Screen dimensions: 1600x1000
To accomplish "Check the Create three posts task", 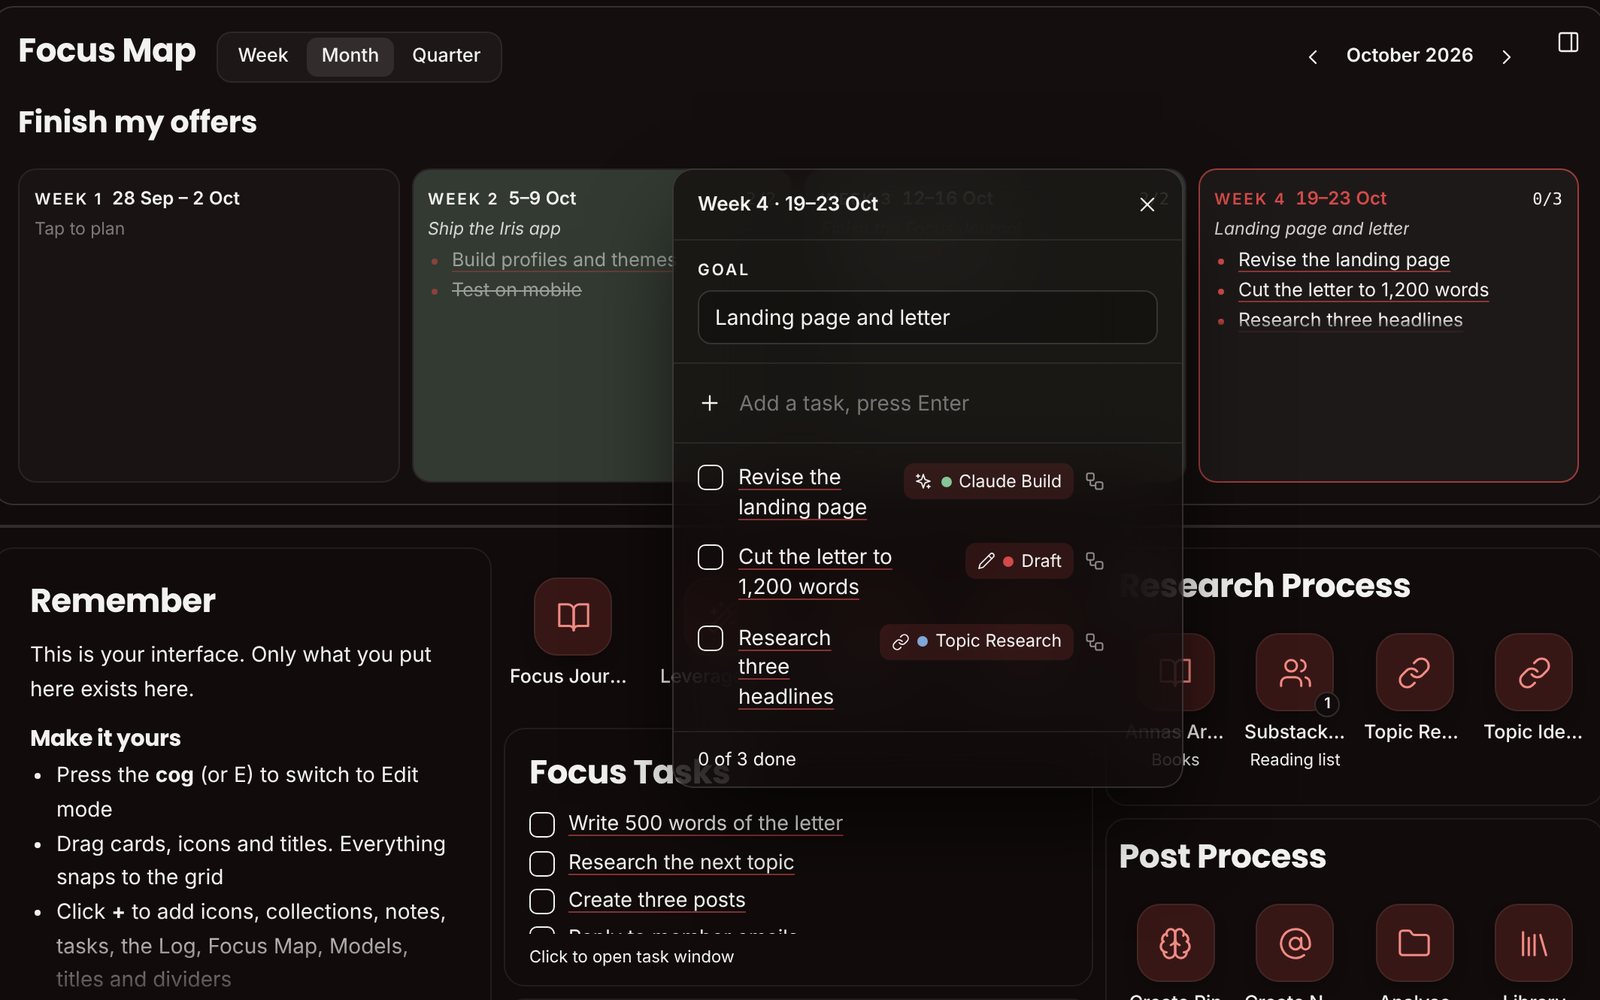I will coord(542,901).
